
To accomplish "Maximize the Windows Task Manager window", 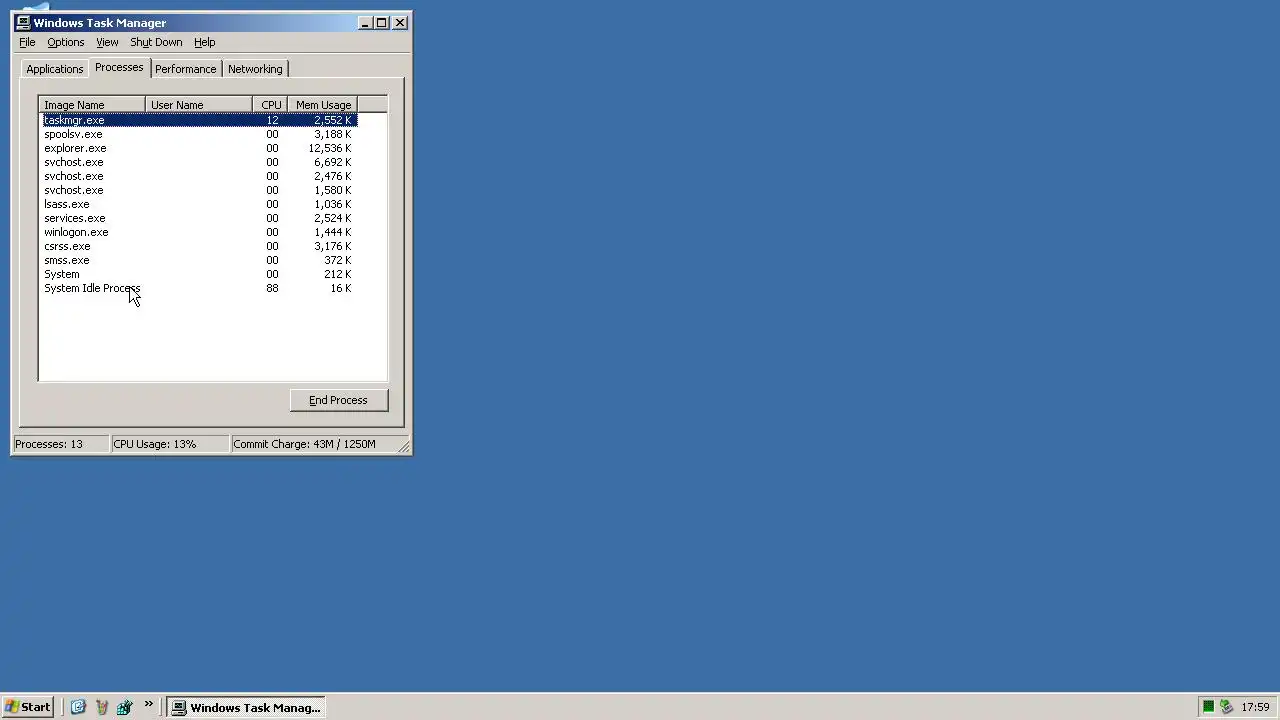I will tap(381, 22).
